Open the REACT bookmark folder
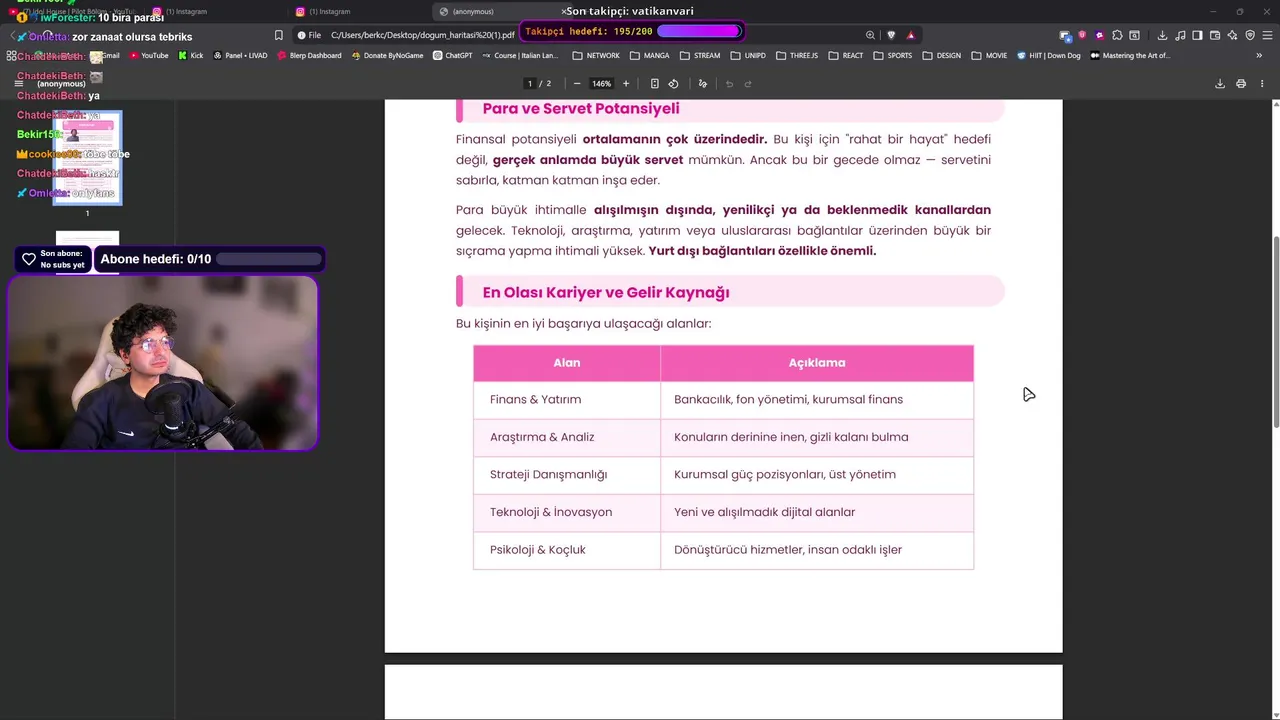Image resolution: width=1280 pixels, height=720 pixels. pos(846,56)
